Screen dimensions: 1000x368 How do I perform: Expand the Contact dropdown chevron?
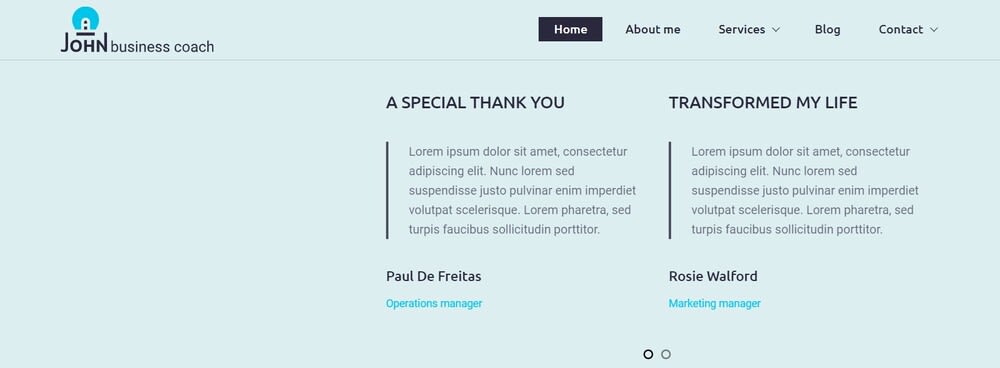934,29
